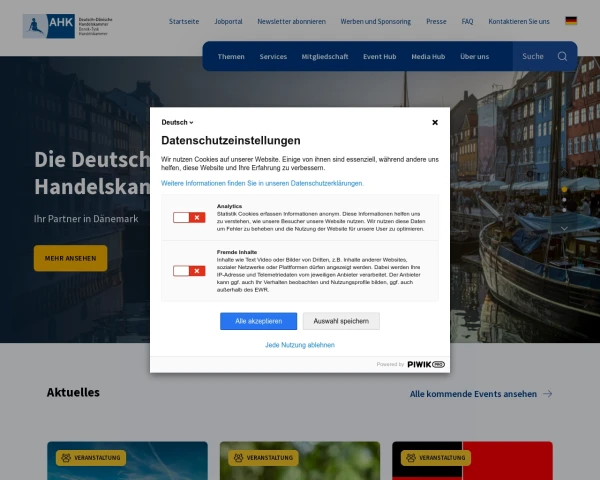Toggle the Analytics cookie switch

[x=188, y=217]
